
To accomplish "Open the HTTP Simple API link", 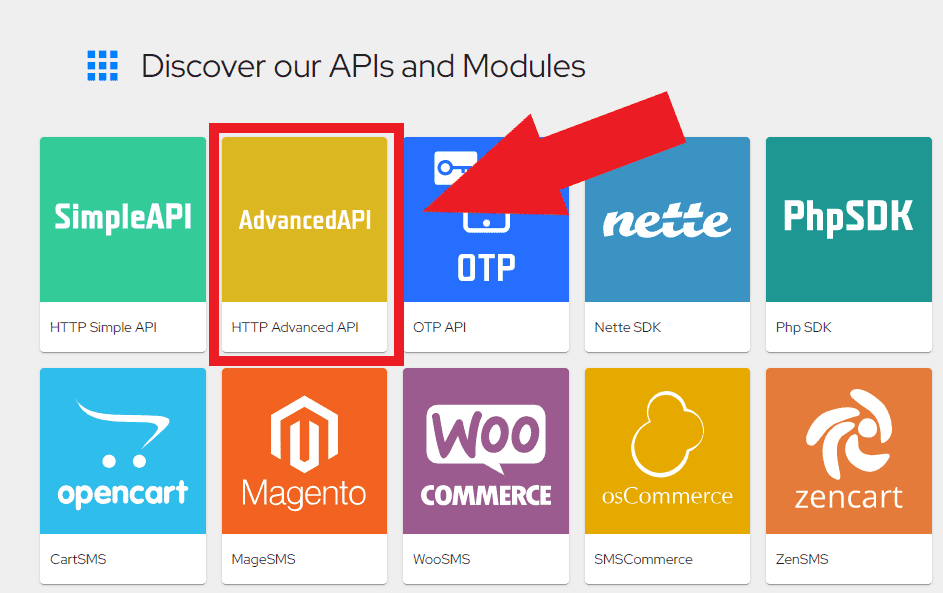I will tap(103, 327).
